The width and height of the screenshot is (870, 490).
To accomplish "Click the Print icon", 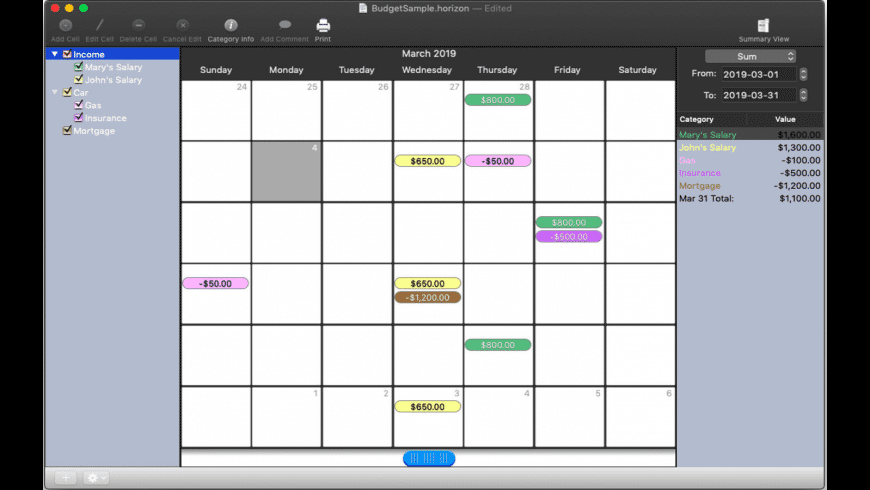I will click(323, 26).
